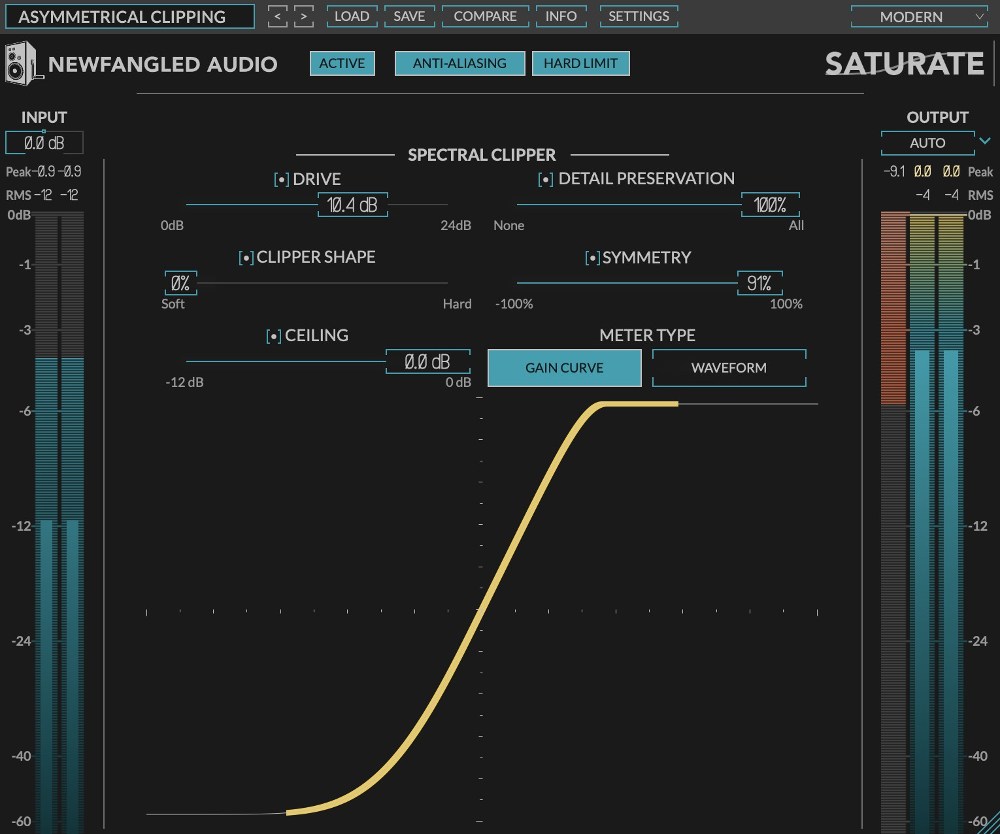Go to the next preset arrow
Screen dimensions: 1000x834
[x=304, y=16]
